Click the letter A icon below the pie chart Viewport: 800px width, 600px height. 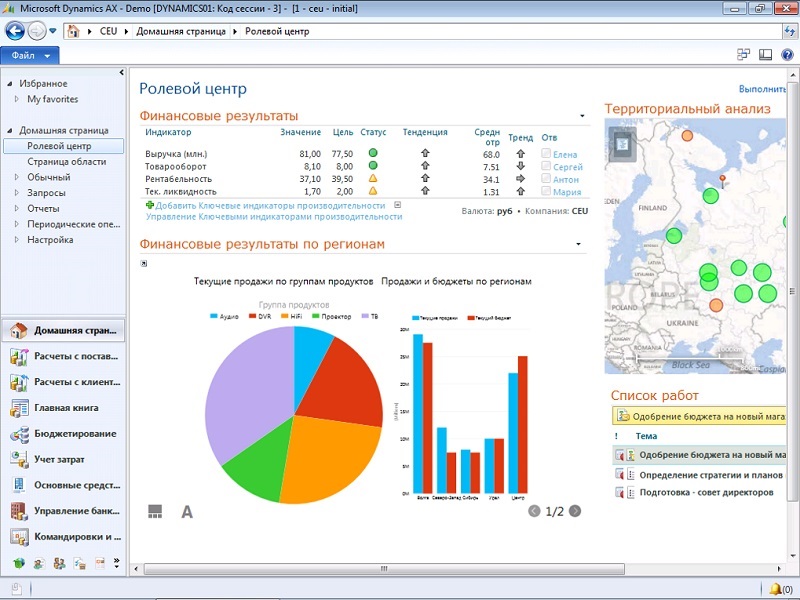(x=187, y=512)
